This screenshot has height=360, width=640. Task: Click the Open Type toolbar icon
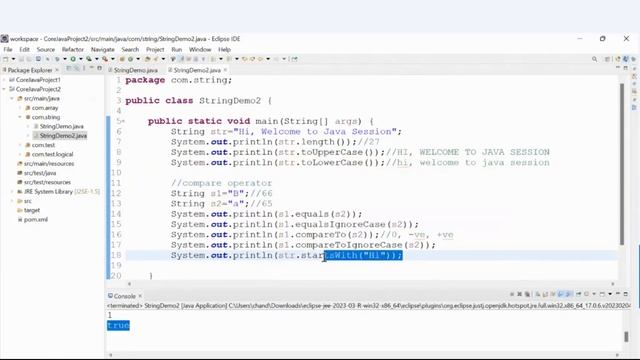(147, 59)
